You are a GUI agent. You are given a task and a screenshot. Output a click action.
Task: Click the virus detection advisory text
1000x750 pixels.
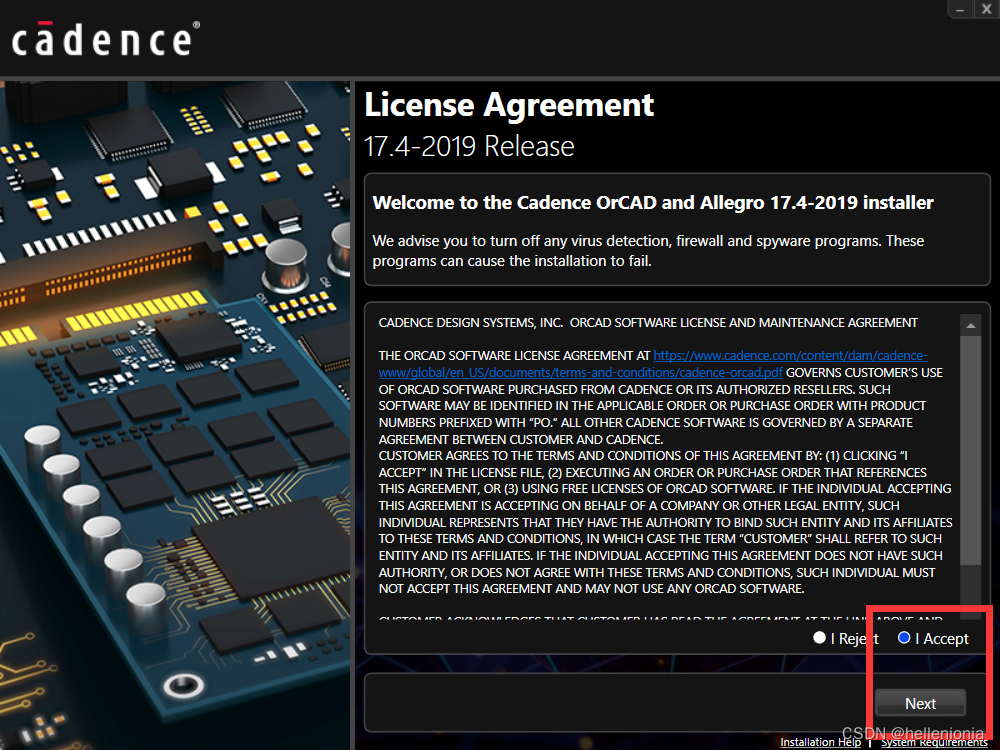pyautogui.click(x=648, y=251)
